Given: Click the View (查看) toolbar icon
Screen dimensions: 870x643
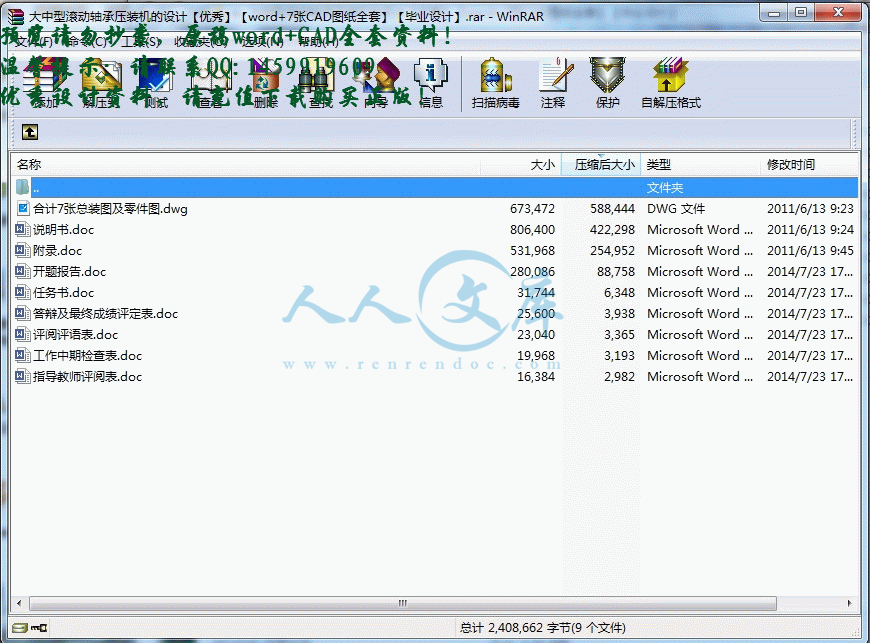Looking at the screenshot, I should (211, 76).
